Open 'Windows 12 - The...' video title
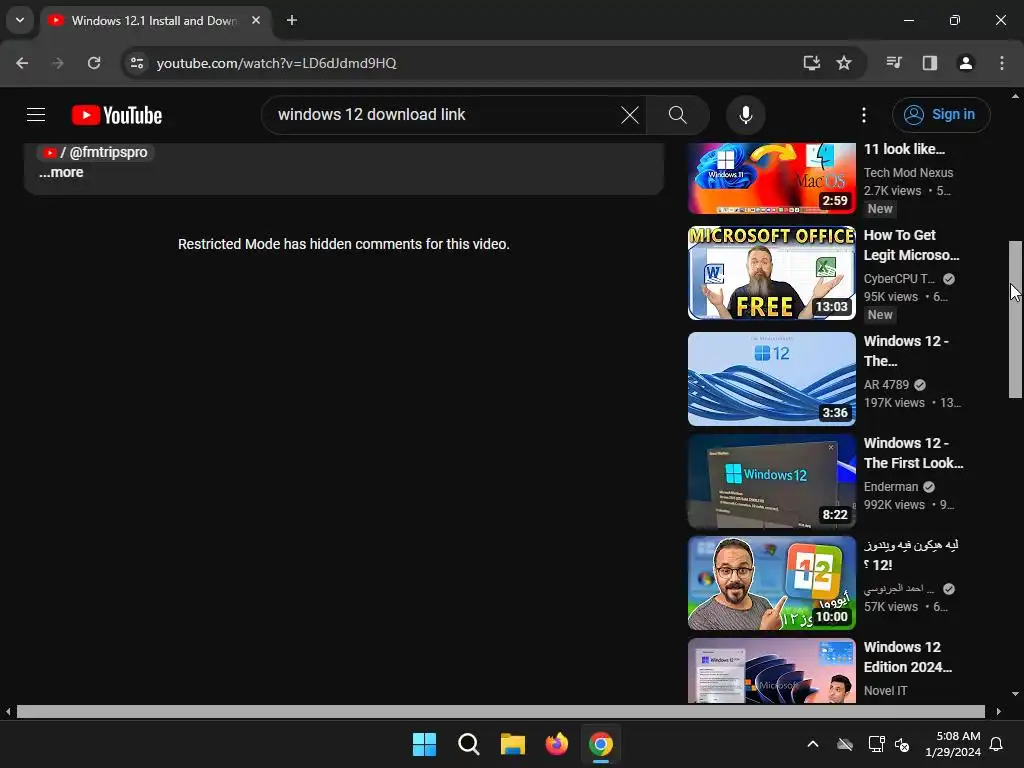Screen dimensions: 1024x768 [906, 351]
